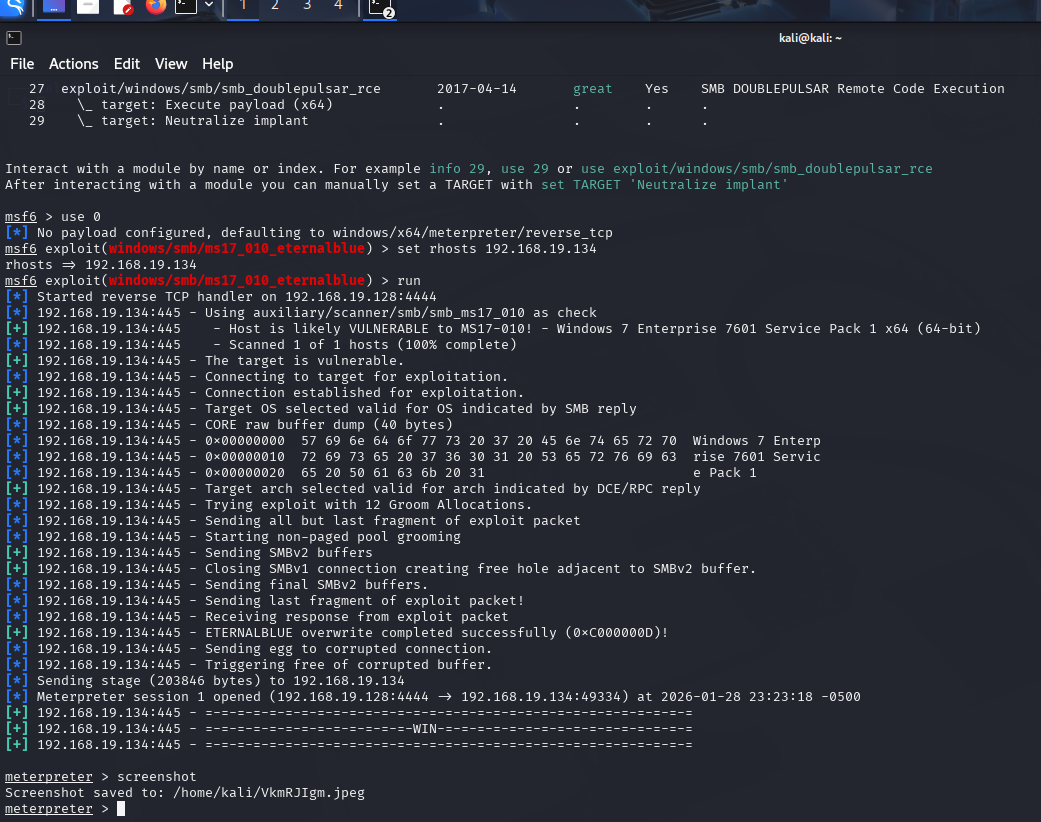Click 'Meterpreter session 1 opened' line

click(433, 697)
